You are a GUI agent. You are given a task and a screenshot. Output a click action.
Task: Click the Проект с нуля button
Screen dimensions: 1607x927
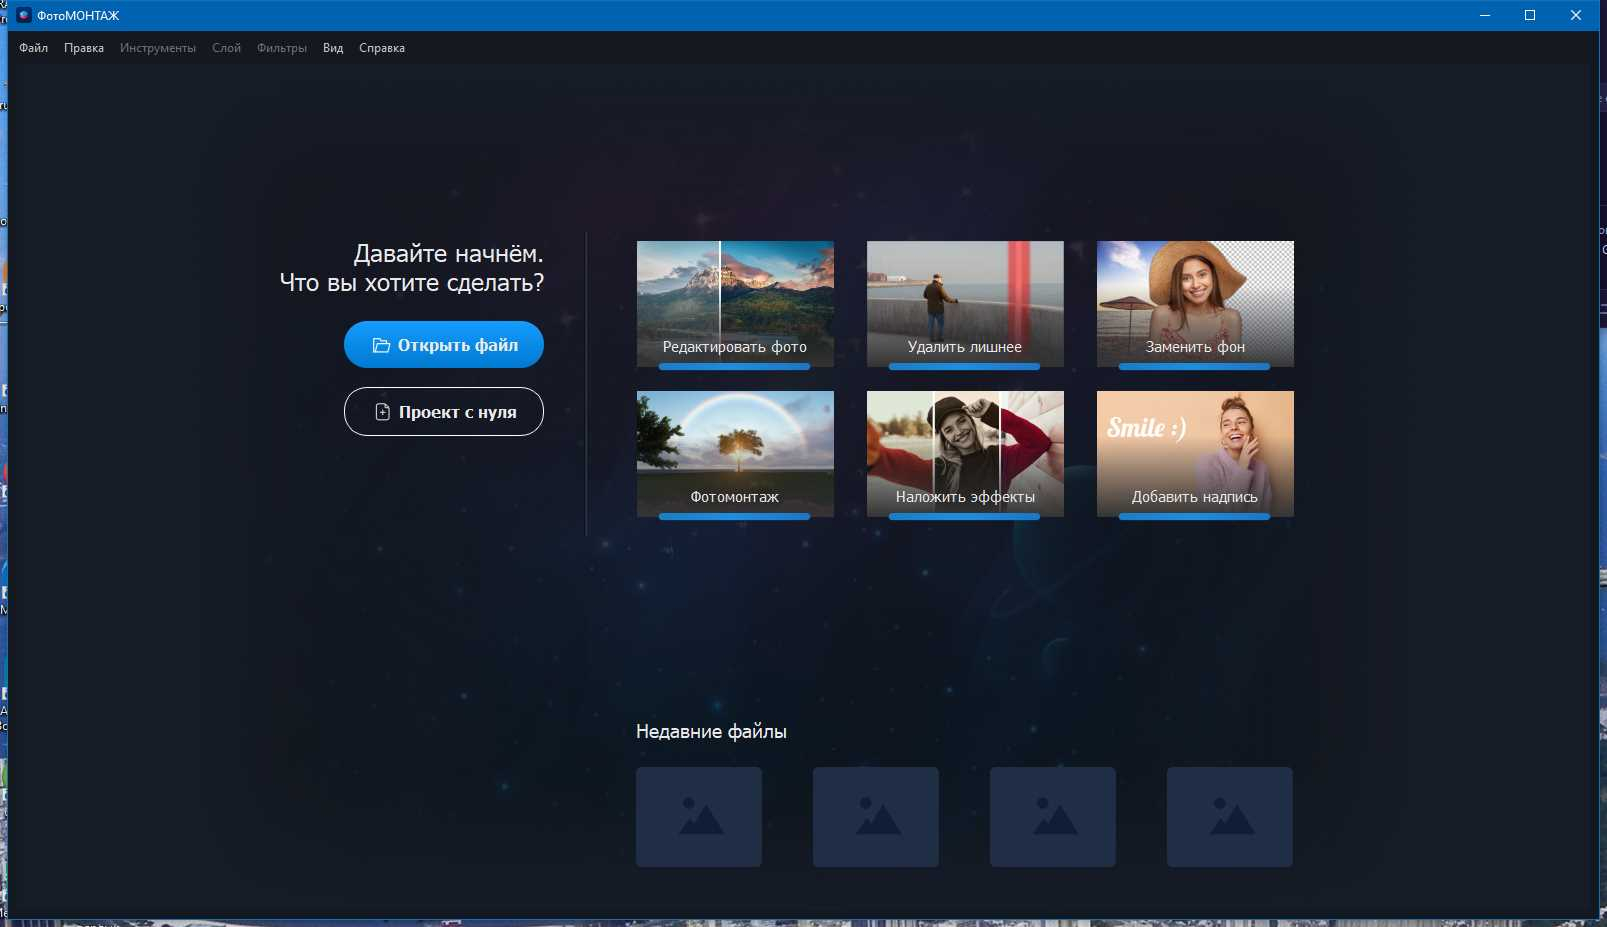tap(444, 412)
